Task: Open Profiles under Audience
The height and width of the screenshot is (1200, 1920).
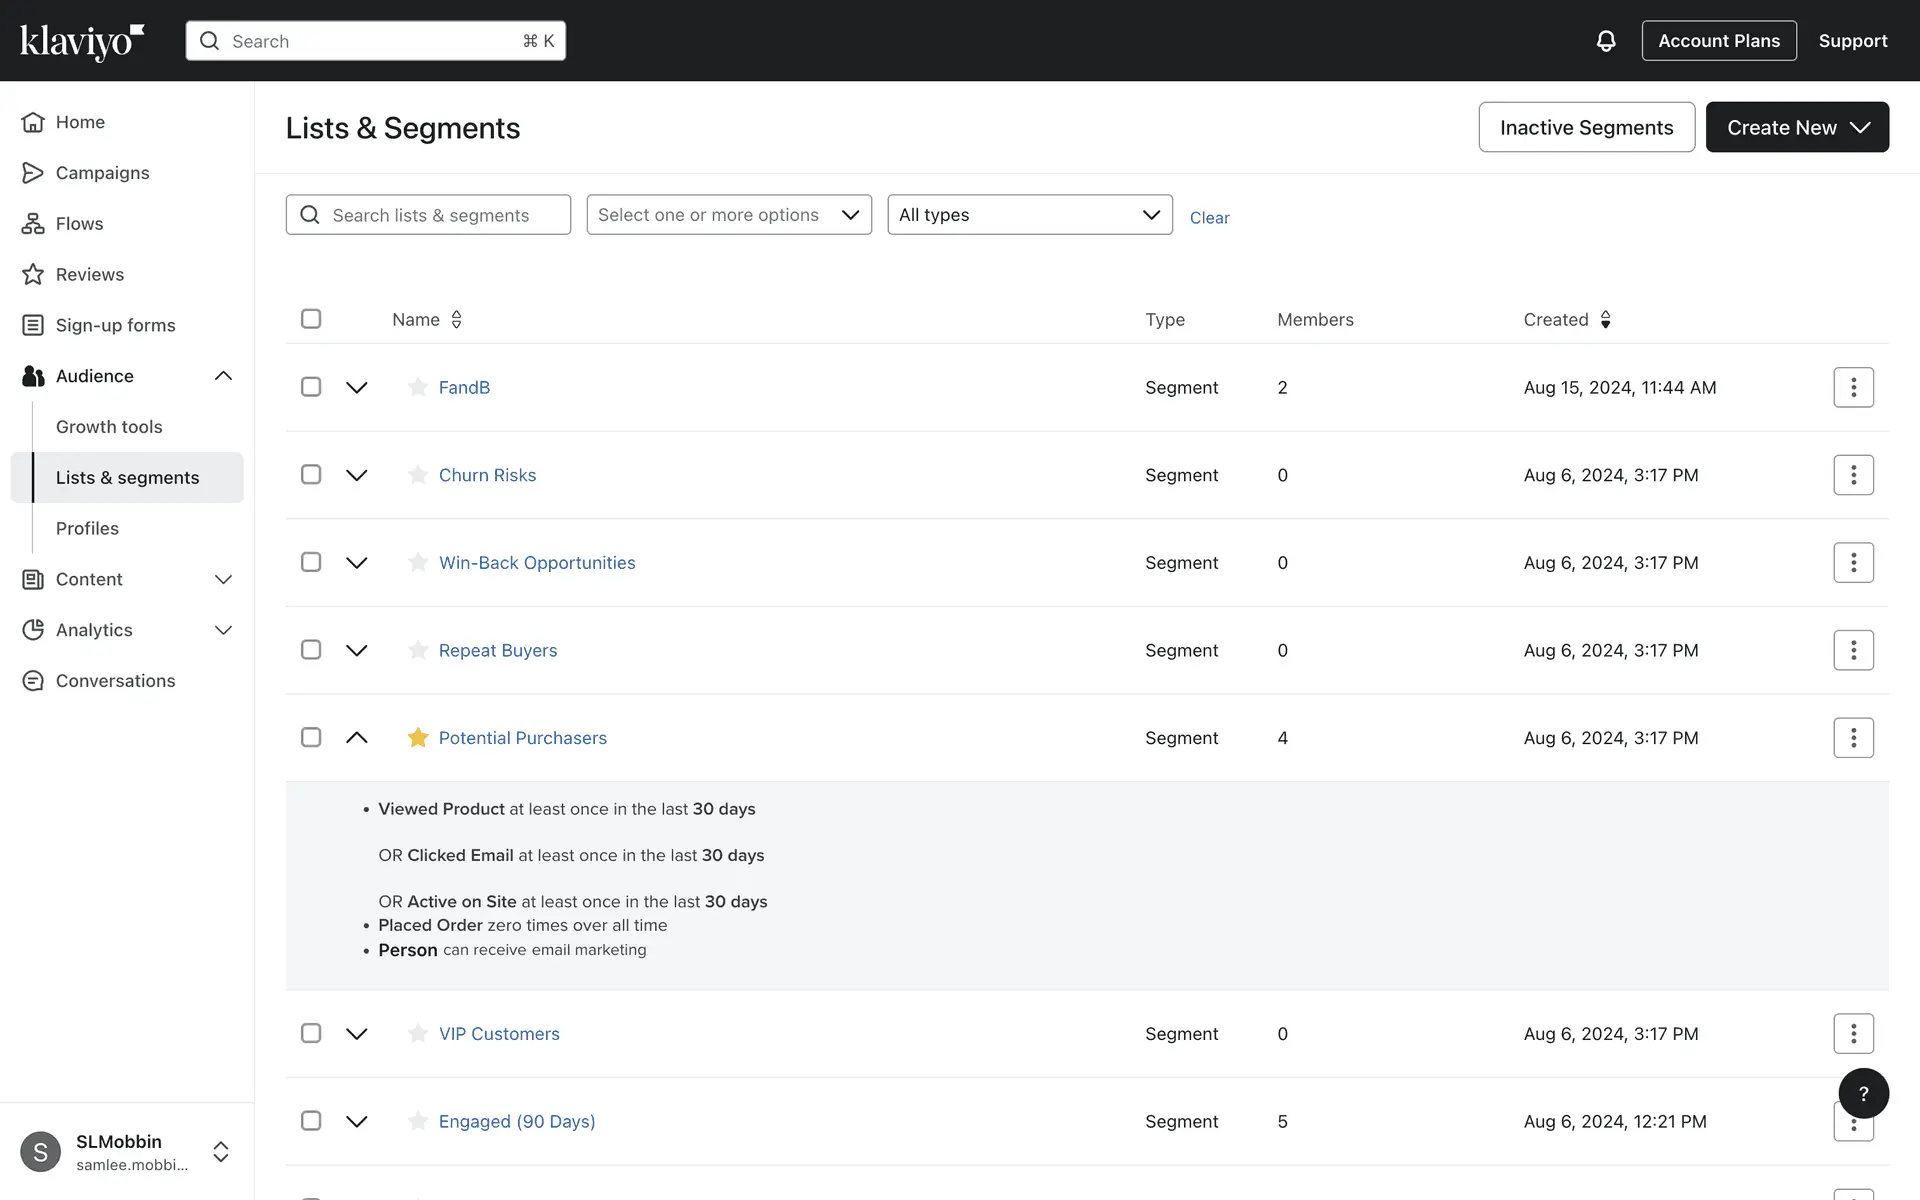Action: [87, 528]
